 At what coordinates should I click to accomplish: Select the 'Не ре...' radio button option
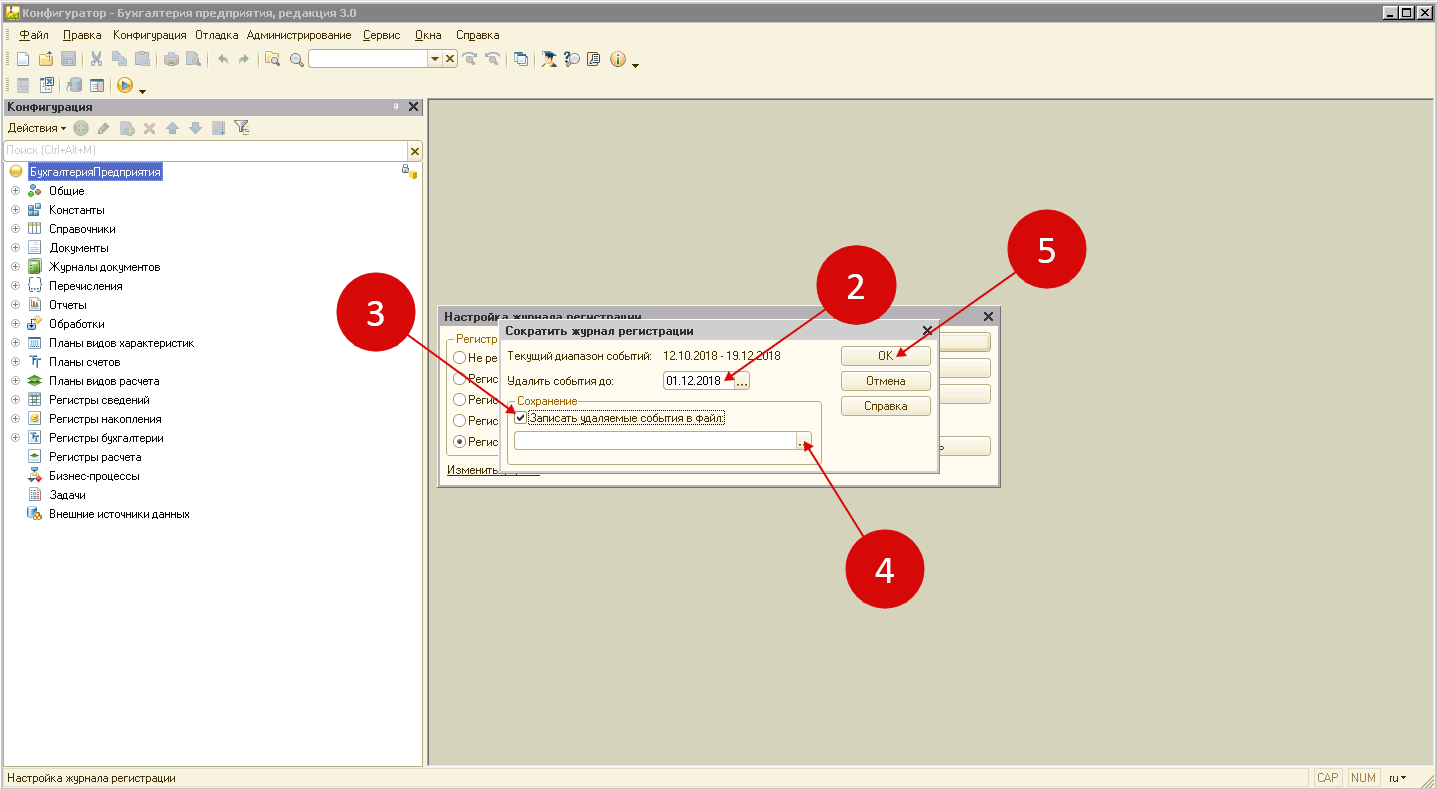pos(460,357)
